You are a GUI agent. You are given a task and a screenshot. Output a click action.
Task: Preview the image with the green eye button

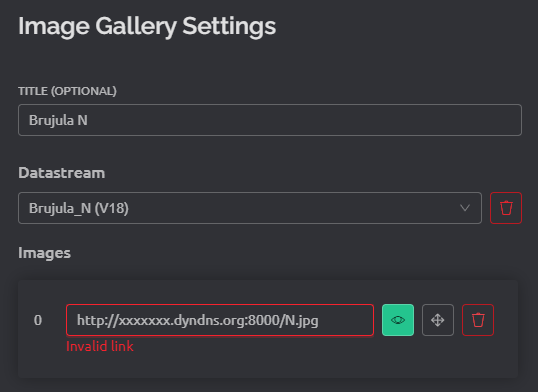pos(398,320)
